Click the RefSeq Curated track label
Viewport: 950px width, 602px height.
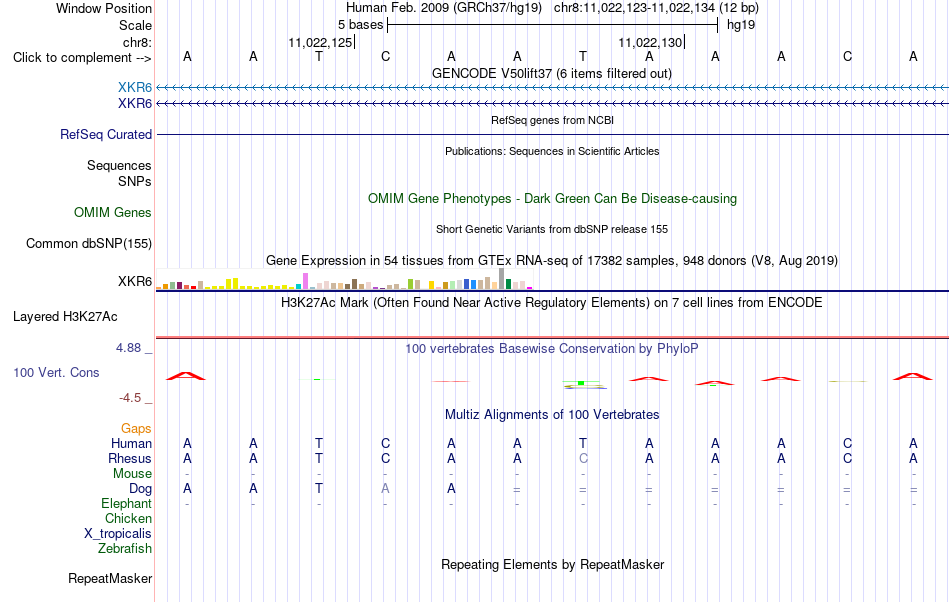coord(106,134)
